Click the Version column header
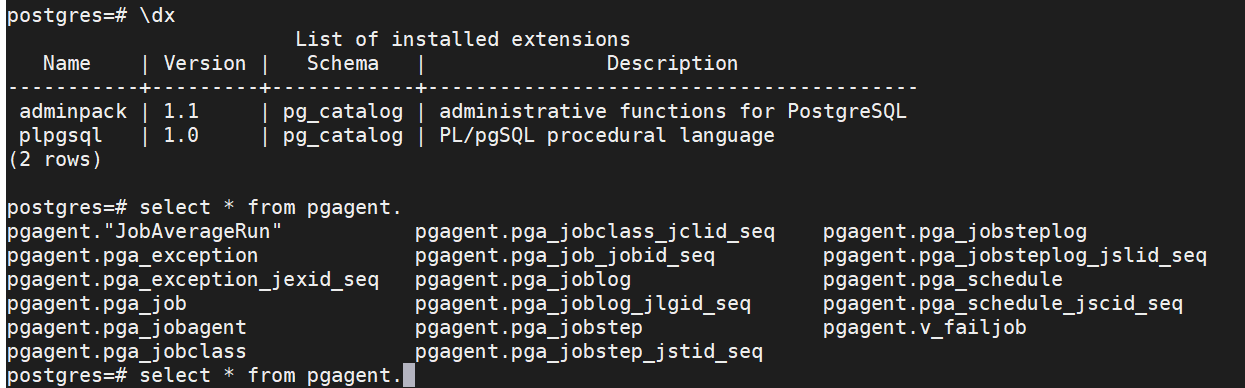 click(205, 64)
